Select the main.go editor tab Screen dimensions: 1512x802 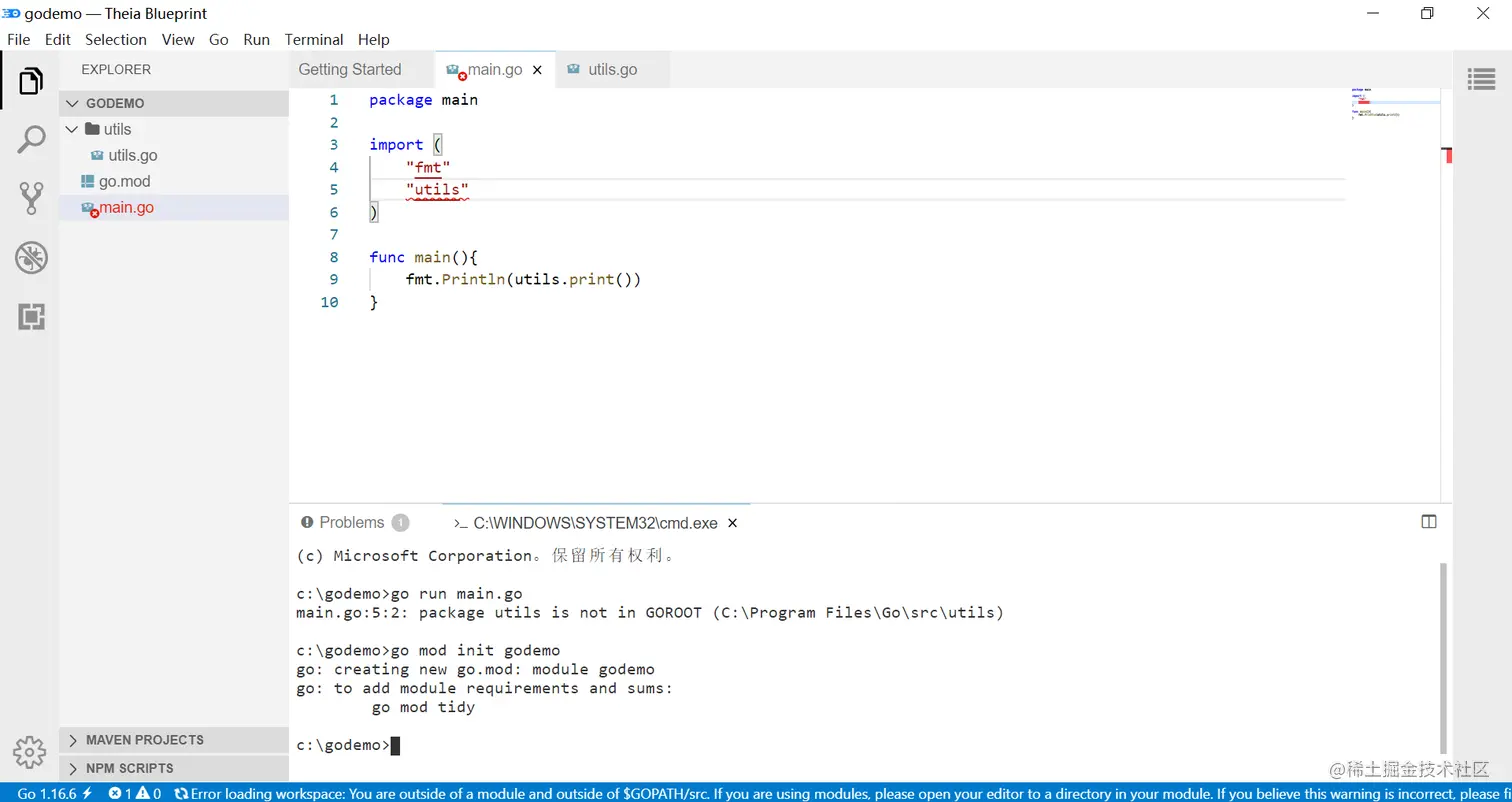pos(495,69)
